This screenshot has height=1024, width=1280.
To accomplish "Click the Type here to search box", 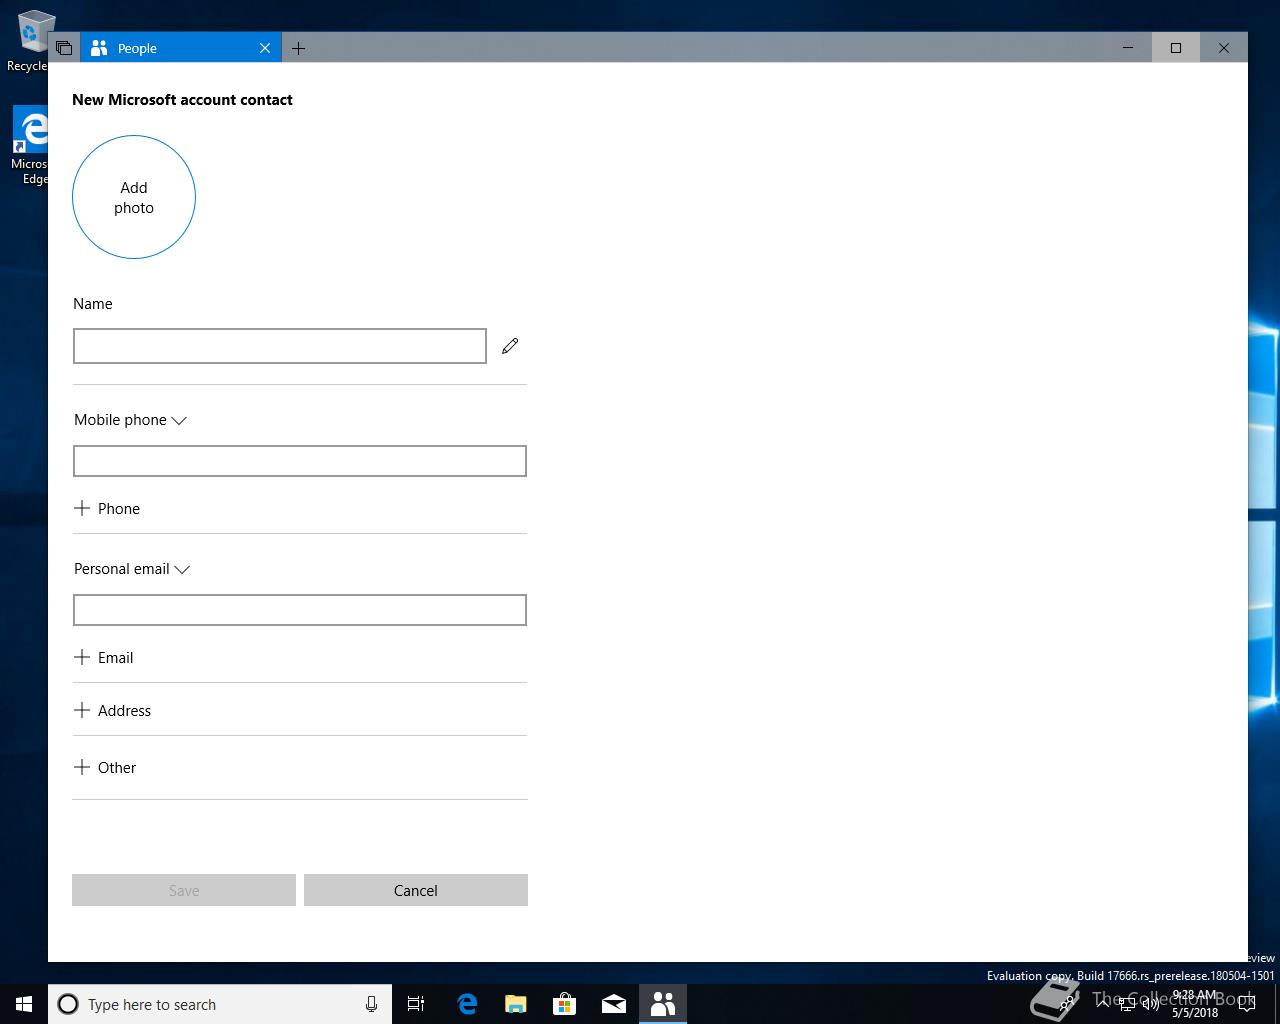I will [x=220, y=1004].
